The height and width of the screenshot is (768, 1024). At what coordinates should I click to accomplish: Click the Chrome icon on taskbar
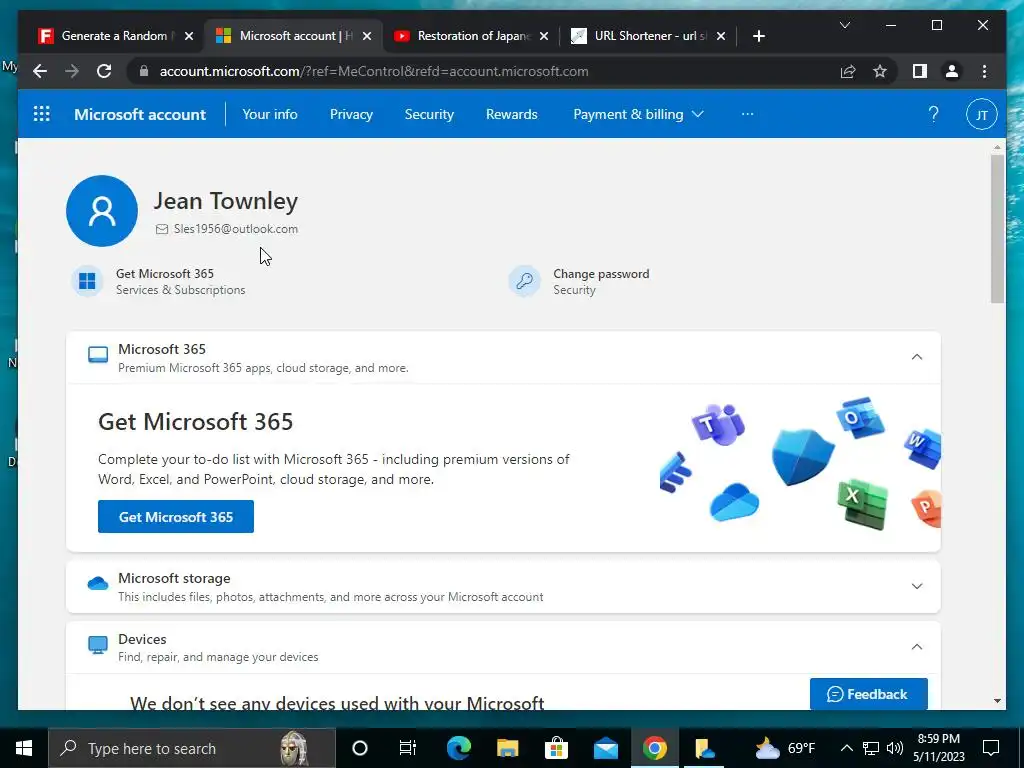point(654,748)
